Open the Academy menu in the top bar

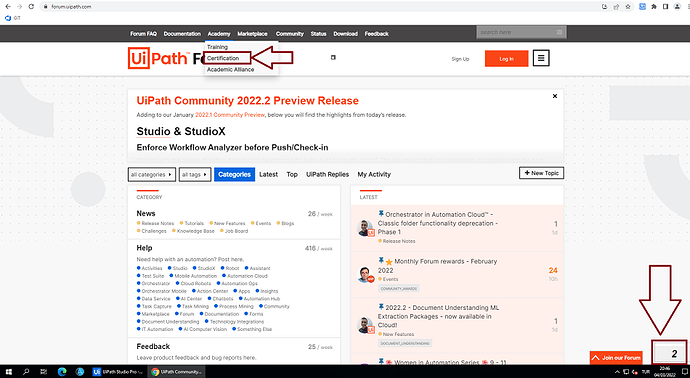pyautogui.click(x=219, y=34)
